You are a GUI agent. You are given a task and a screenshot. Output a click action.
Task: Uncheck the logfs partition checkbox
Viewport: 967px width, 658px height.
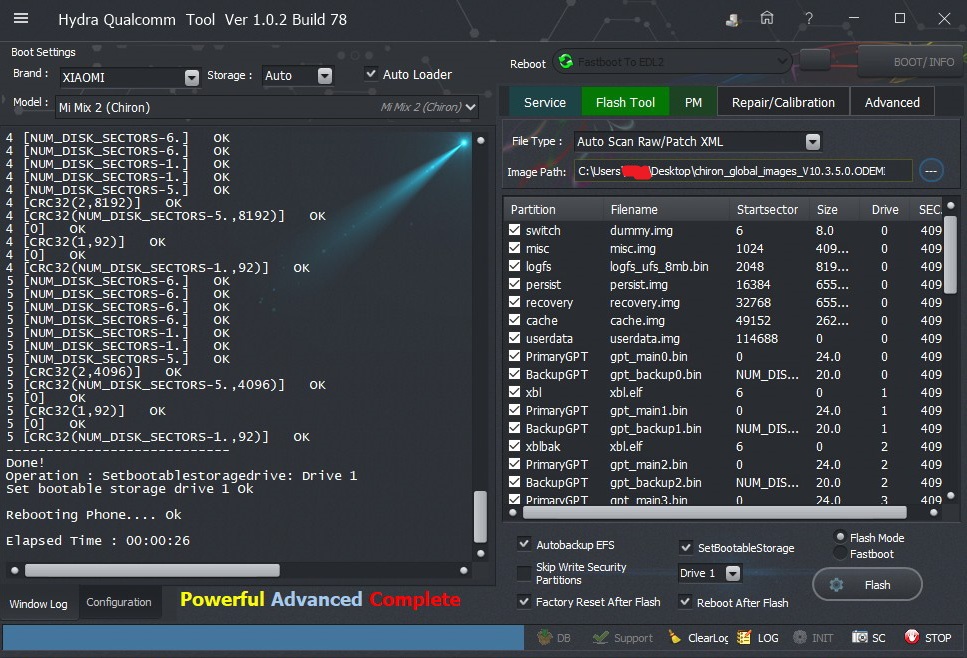pos(514,265)
